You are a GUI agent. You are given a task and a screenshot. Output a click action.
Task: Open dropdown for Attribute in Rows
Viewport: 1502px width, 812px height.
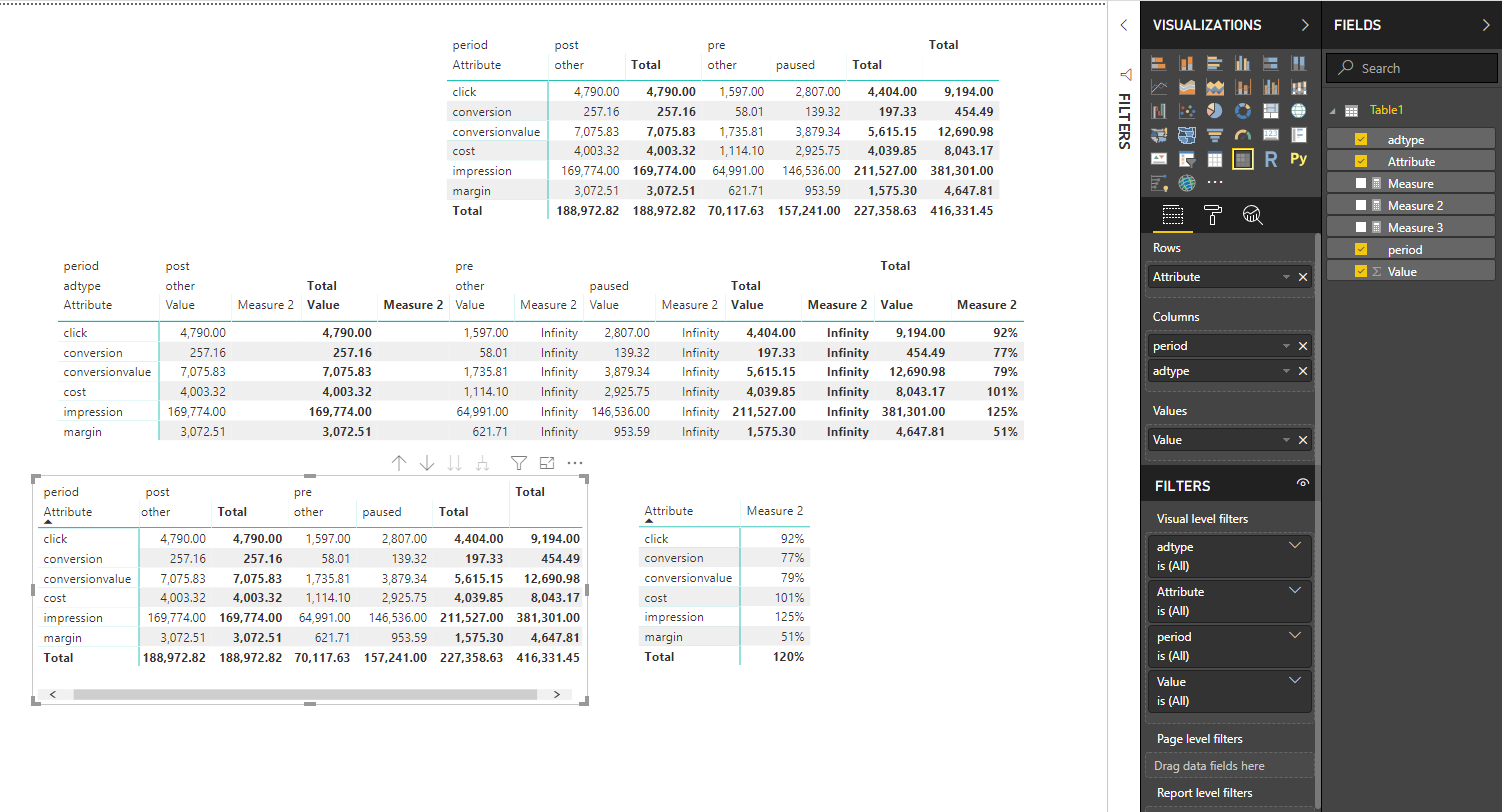1286,277
